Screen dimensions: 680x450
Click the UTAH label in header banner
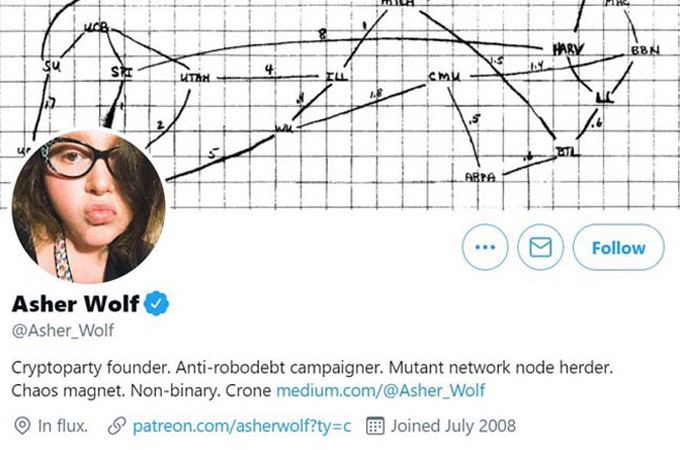pyautogui.click(x=195, y=78)
